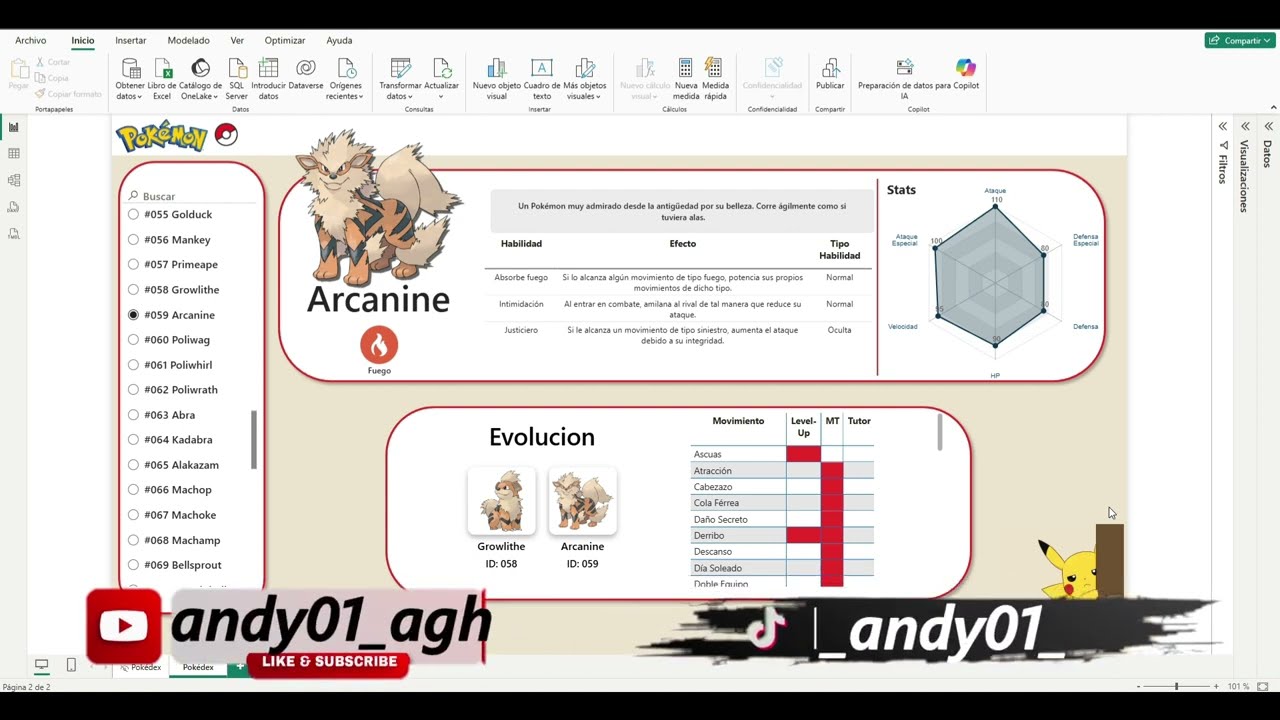Image resolution: width=1280 pixels, height=720 pixels.
Task: Click the Fuego type icon
Action: coord(379,345)
